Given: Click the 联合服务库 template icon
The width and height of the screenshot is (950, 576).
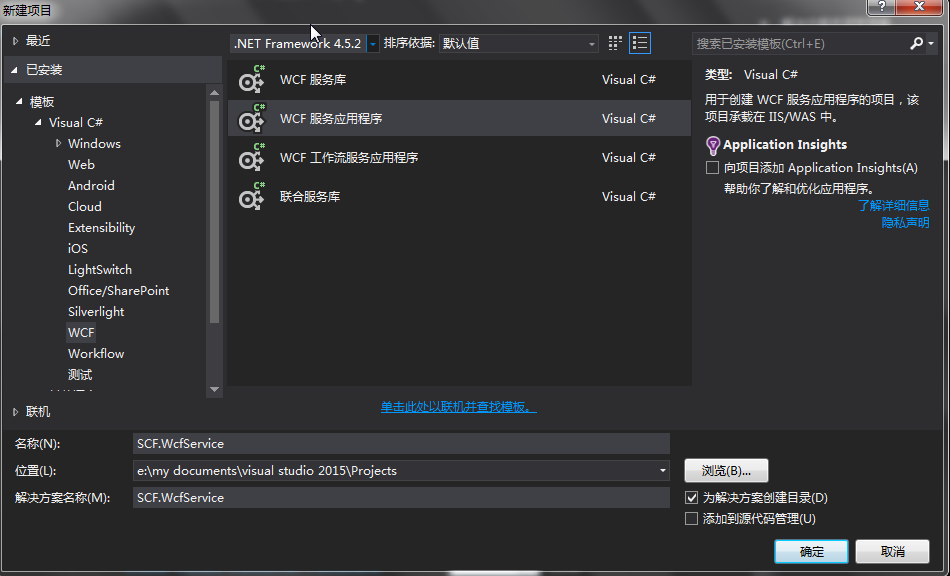Looking at the screenshot, I should [x=251, y=196].
